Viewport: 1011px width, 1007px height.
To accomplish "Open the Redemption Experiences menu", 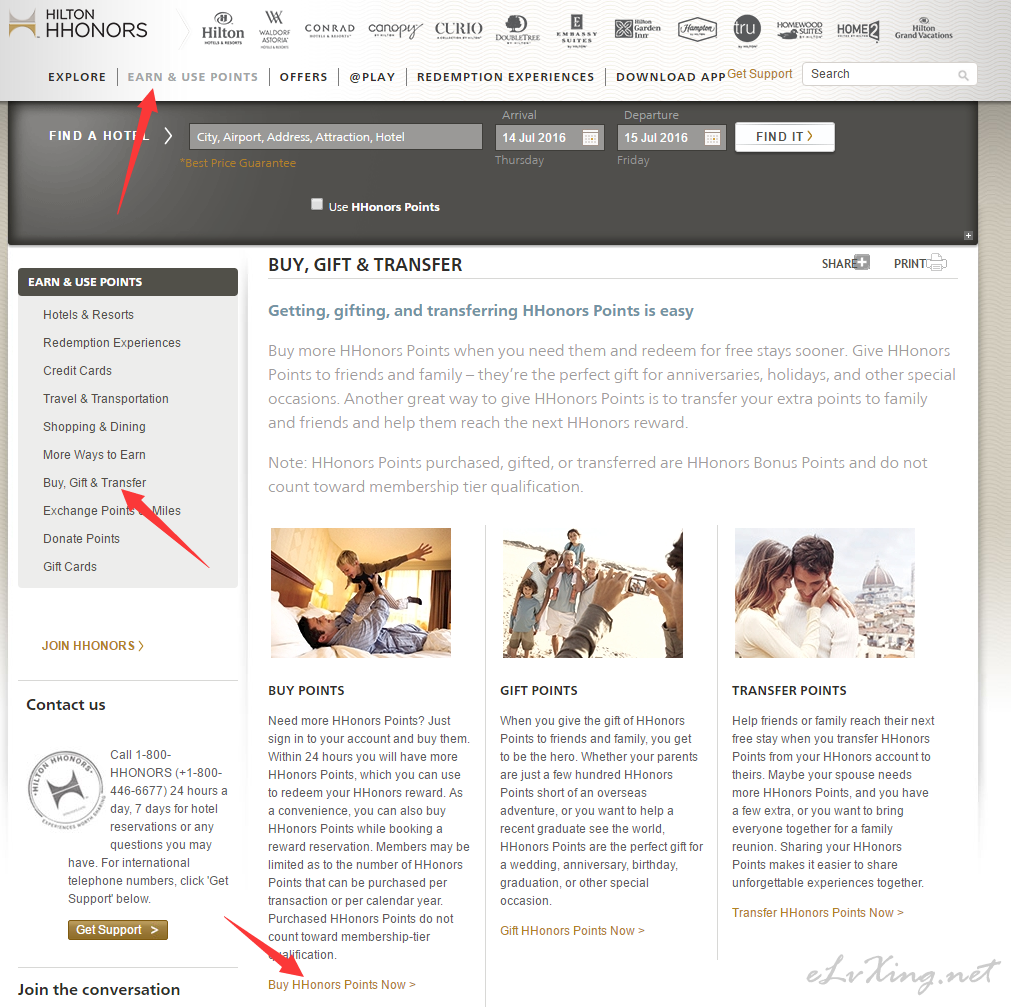I will pos(506,77).
